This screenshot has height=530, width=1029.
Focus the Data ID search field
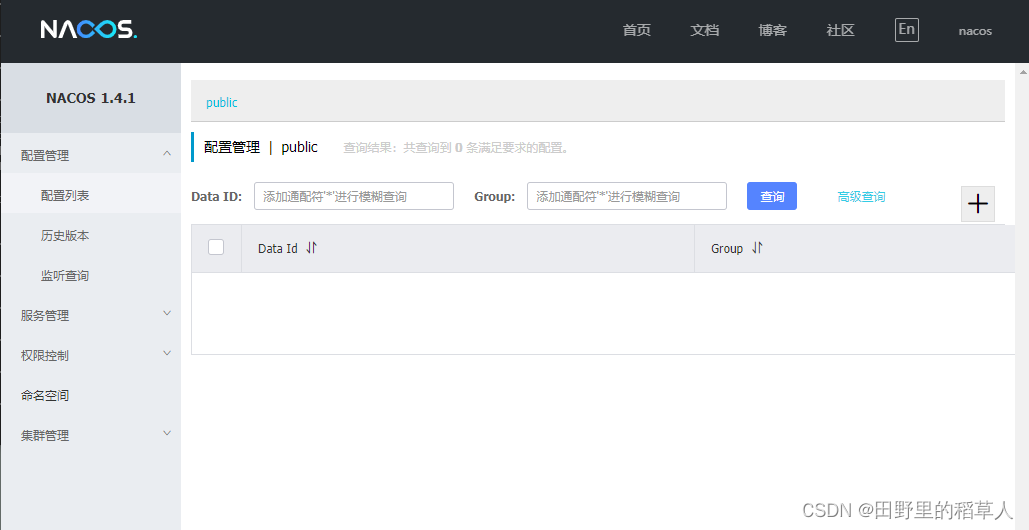(x=354, y=196)
